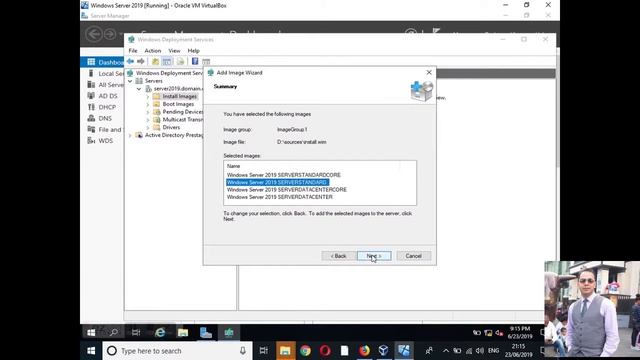Click the Back button in wizard
This screenshot has width=640, height=360.
[x=338, y=256]
